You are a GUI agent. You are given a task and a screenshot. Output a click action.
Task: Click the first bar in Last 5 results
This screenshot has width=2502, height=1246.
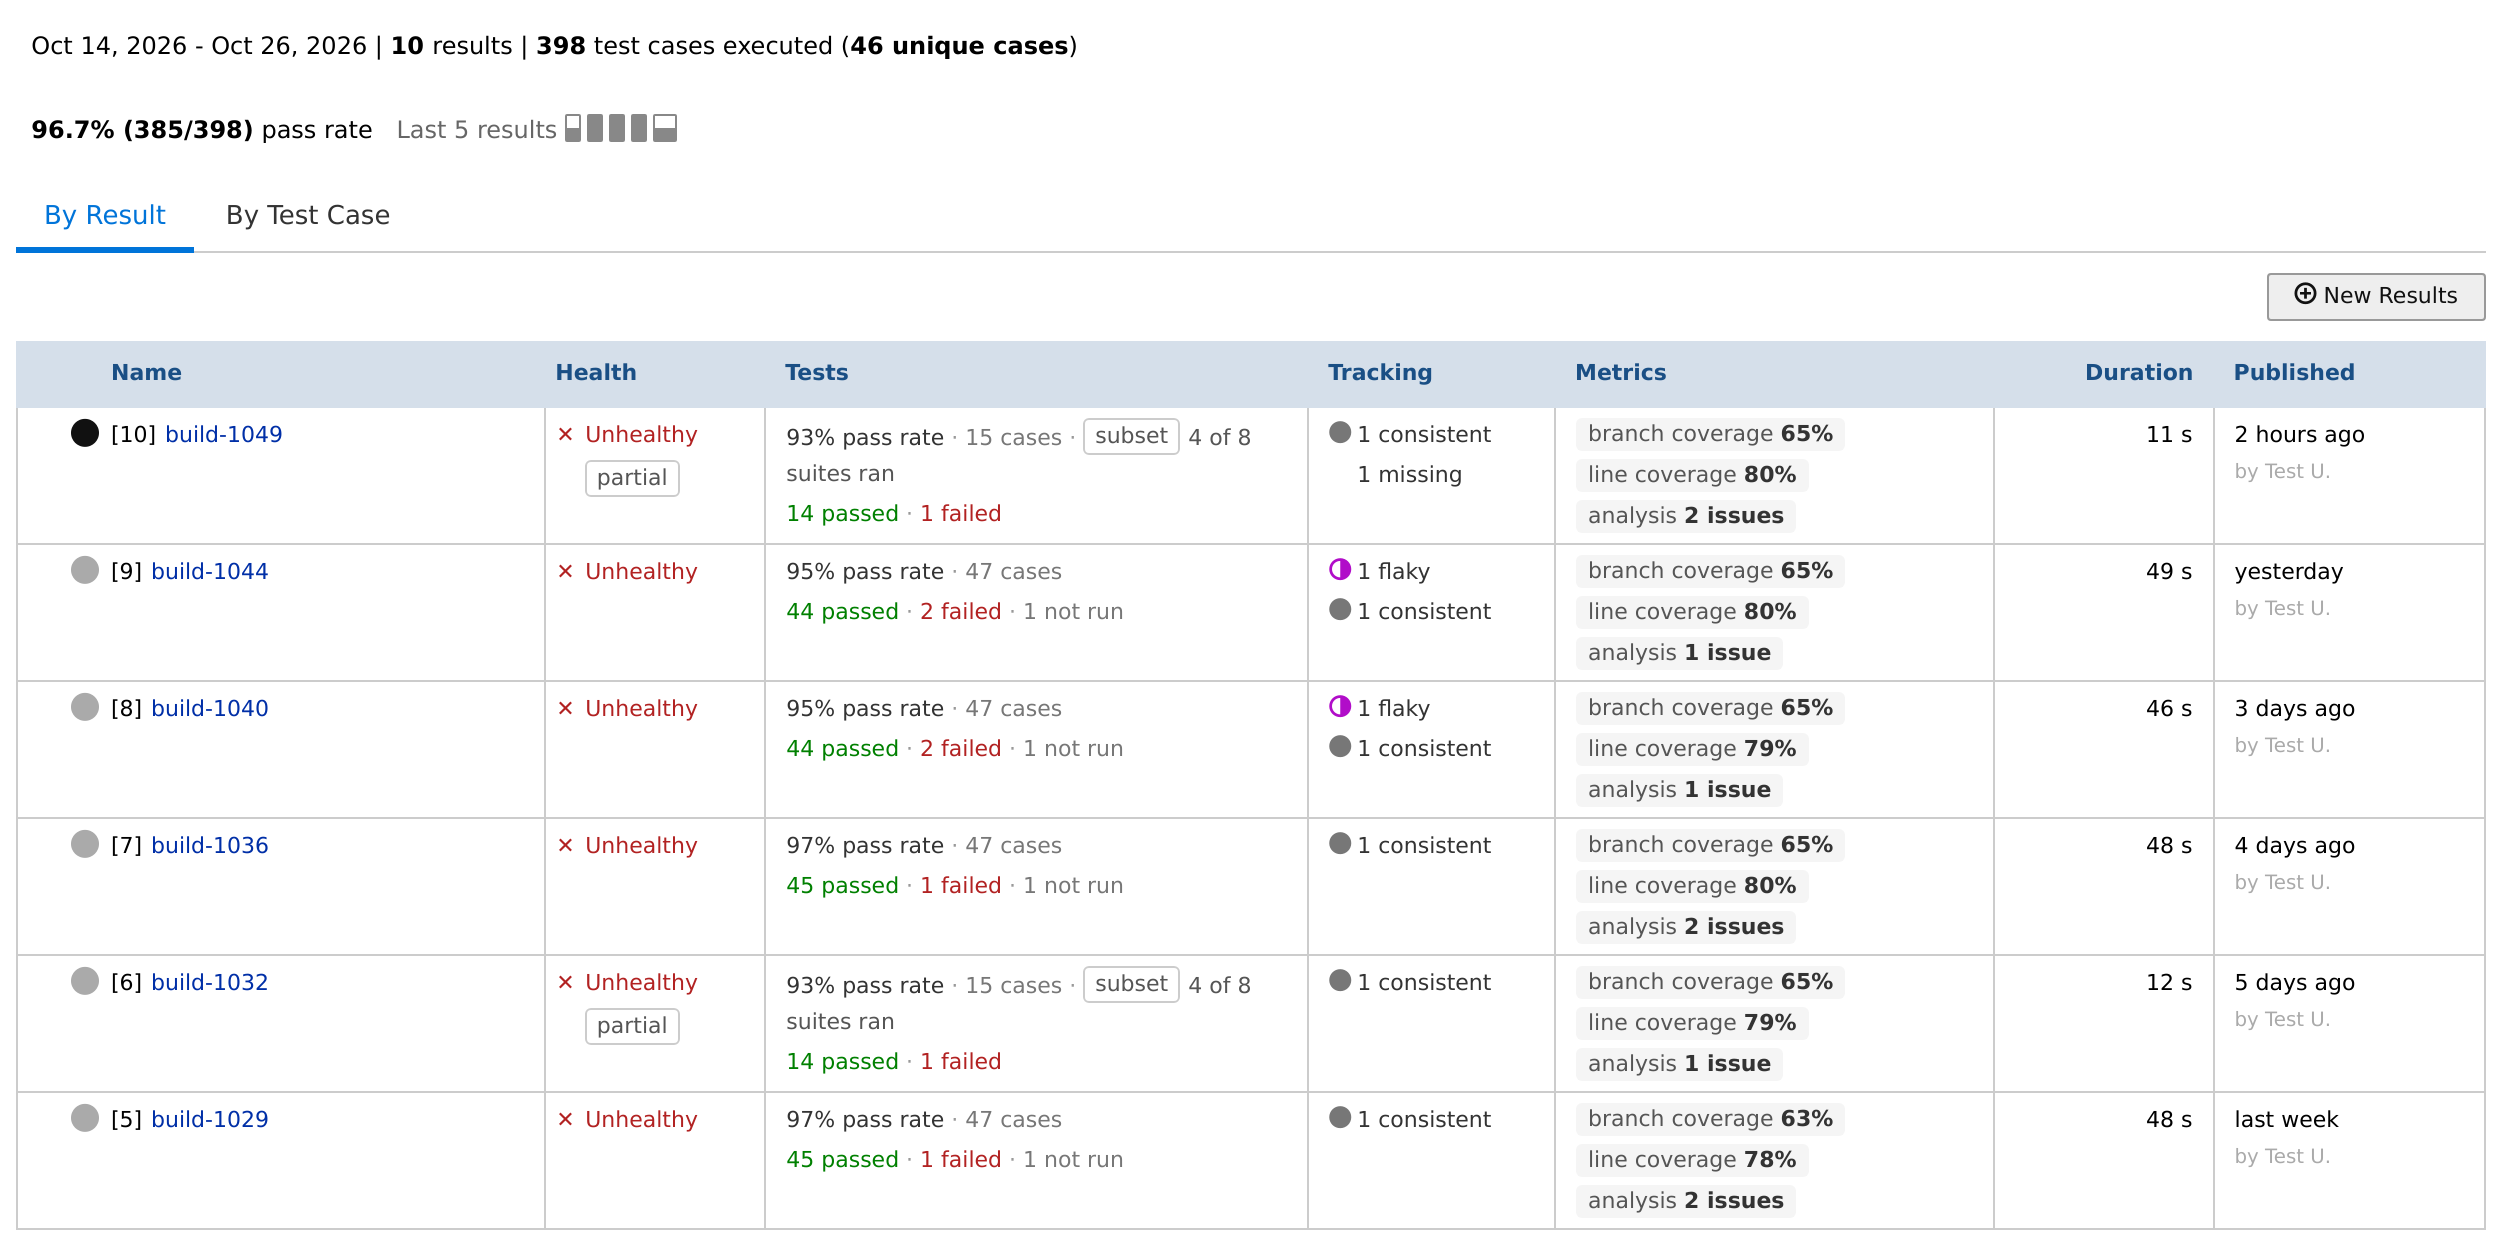573,128
